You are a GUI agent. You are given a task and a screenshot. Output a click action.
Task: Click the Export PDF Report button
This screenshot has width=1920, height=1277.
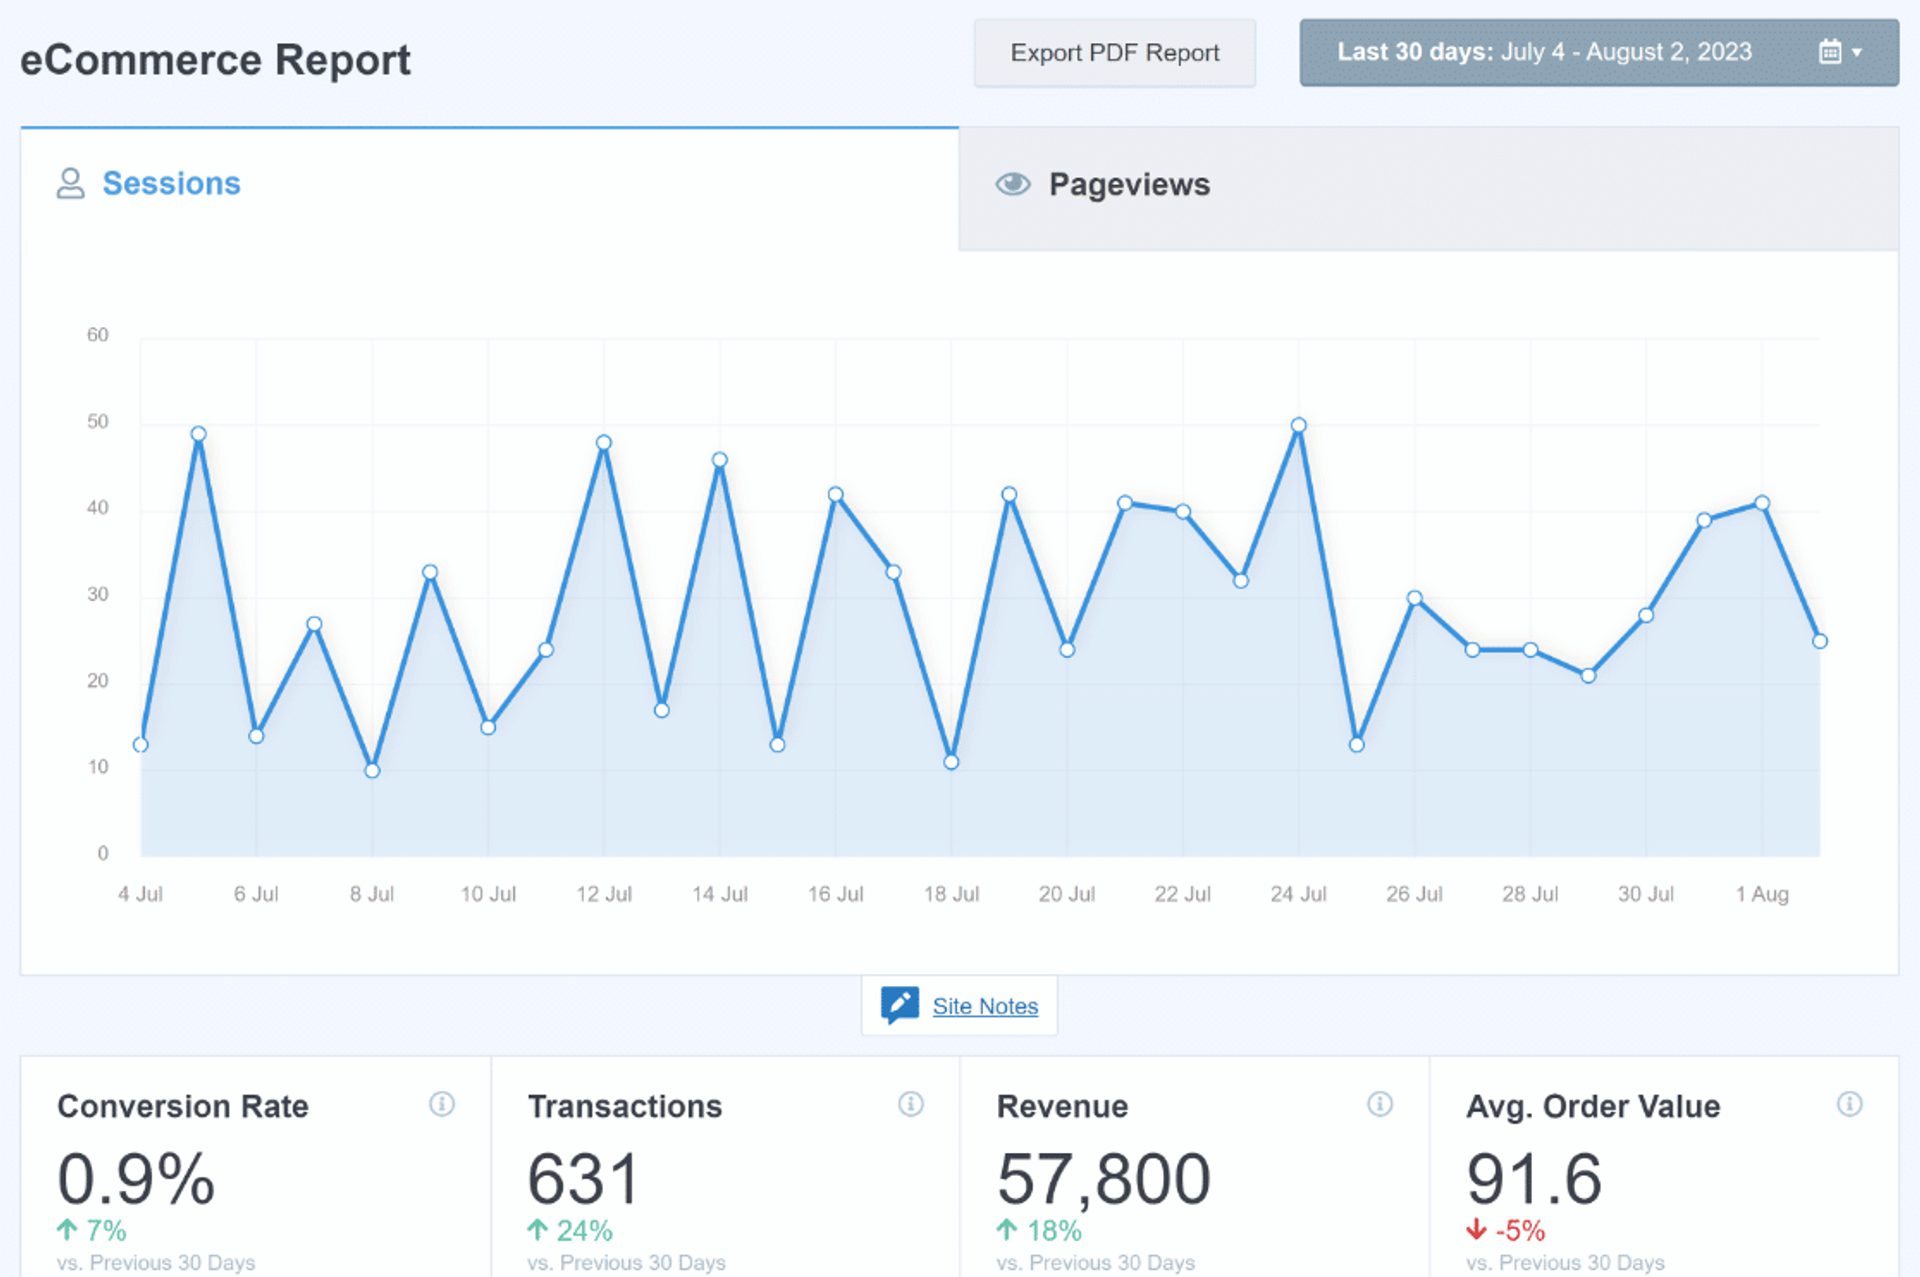coord(1115,53)
